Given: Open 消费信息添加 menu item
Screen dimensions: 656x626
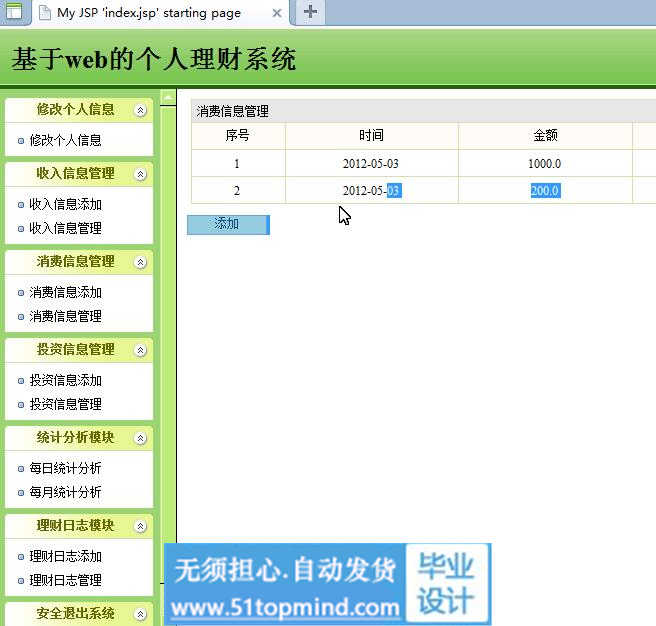Looking at the screenshot, I should coord(65,292).
